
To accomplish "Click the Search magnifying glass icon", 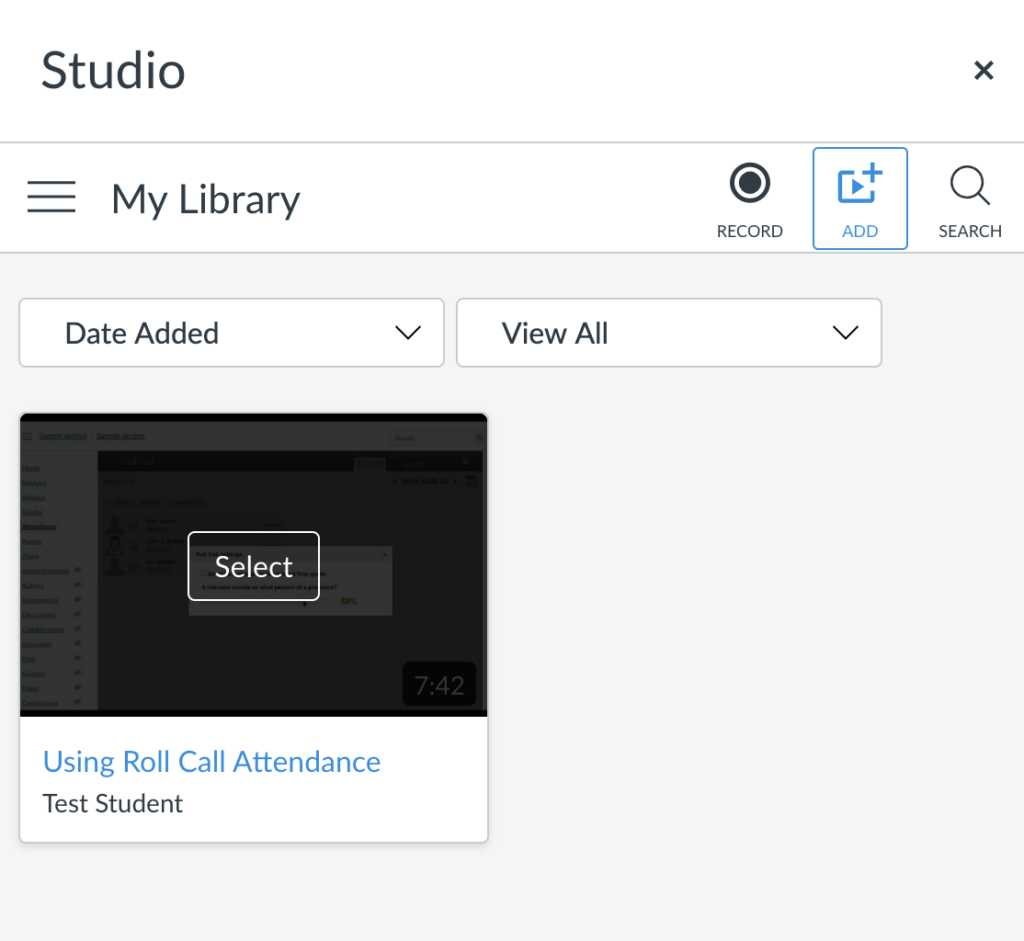I will pyautogui.click(x=969, y=186).
